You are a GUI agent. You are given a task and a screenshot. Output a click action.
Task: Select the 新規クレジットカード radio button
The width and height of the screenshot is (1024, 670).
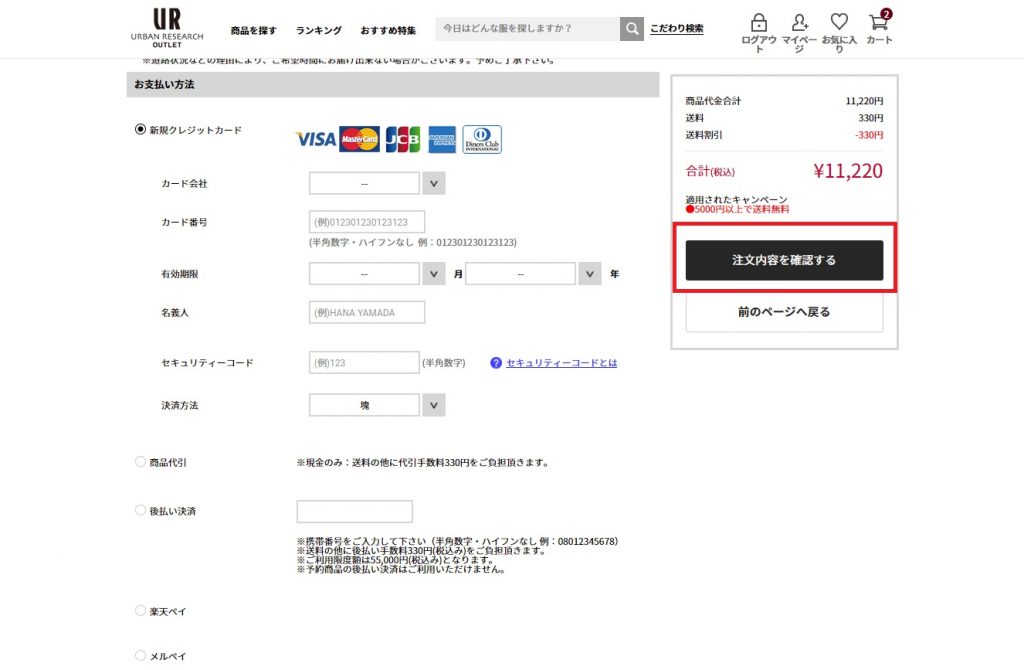coord(140,130)
